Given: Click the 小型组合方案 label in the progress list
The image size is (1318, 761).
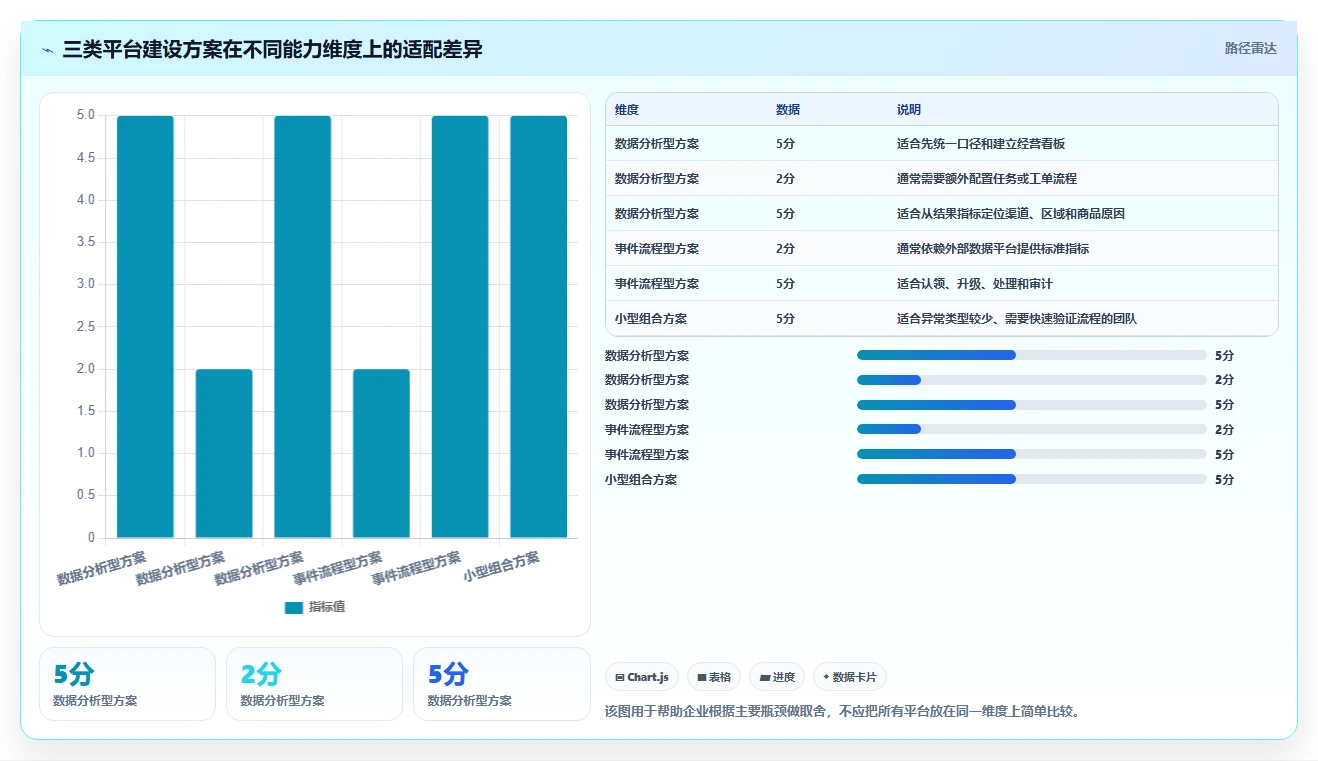Looking at the screenshot, I should pyautogui.click(x=641, y=479).
